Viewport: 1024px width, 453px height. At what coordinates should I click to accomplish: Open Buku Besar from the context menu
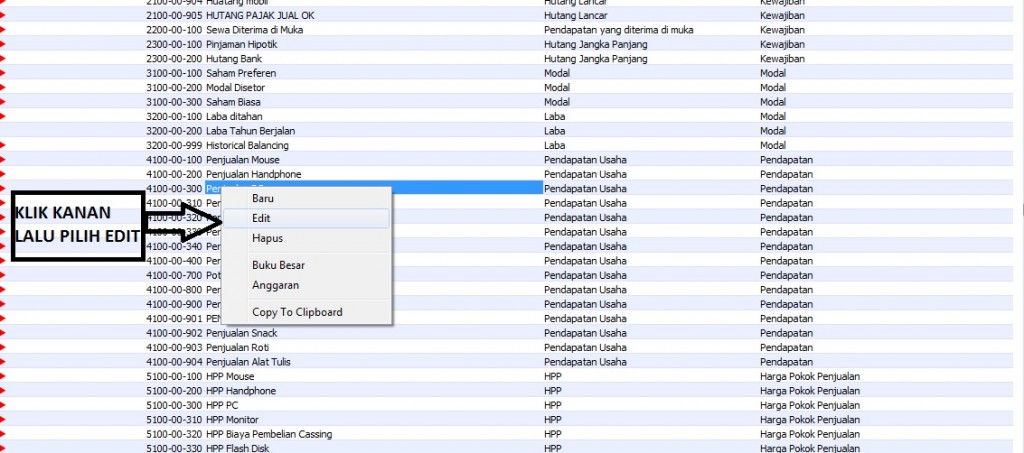[x=278, y=265]
